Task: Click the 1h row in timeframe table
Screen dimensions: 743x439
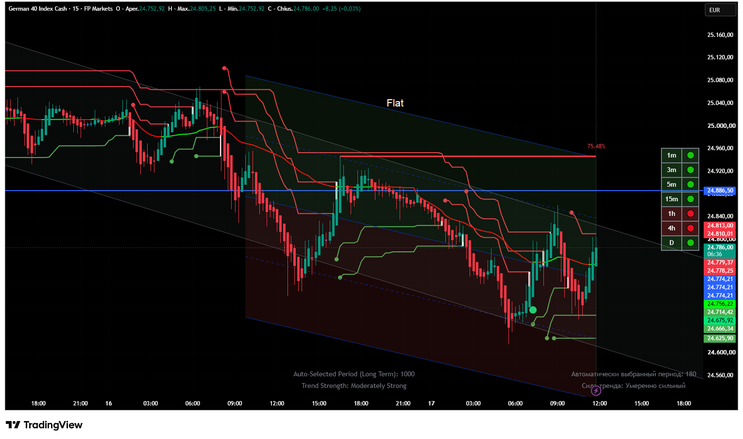Action: click(680, 214)
